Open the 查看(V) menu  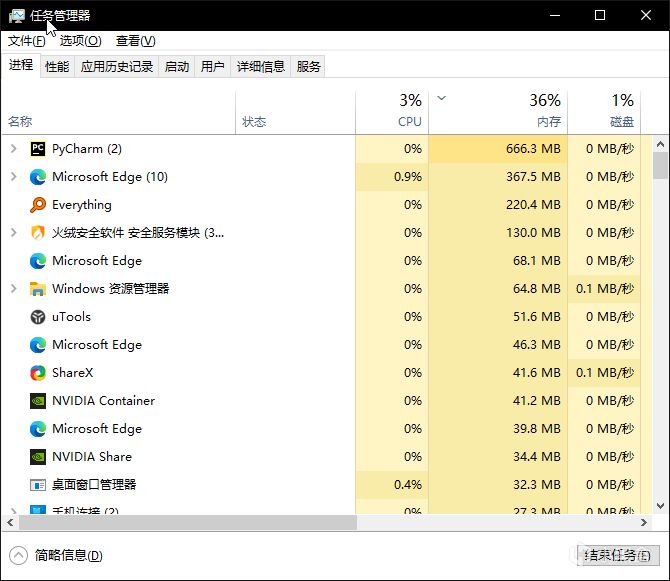pos(135,41)
